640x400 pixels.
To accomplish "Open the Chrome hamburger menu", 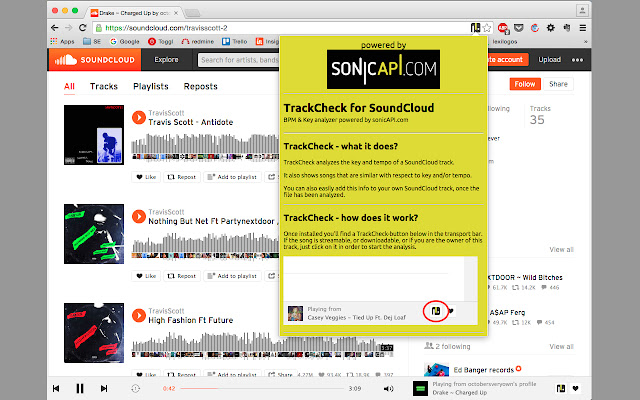I will point(583,28).
